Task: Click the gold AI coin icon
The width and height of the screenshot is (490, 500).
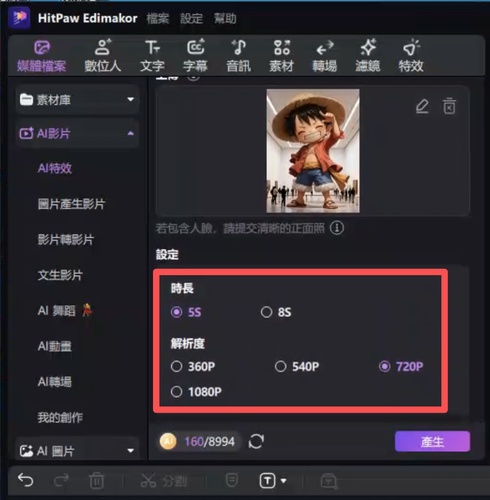Action: point(168,441)
